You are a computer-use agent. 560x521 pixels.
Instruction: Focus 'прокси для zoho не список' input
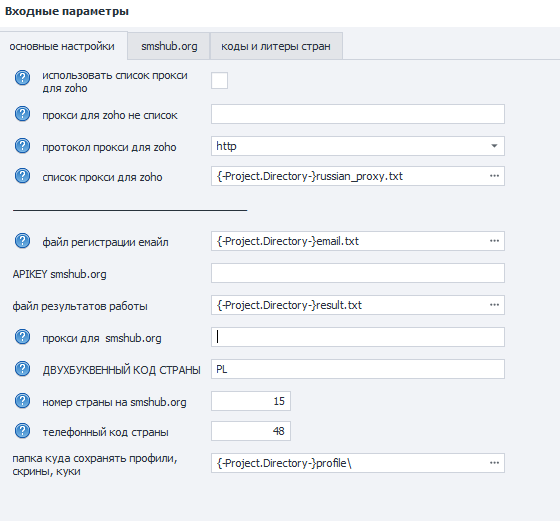coord(358,114)
